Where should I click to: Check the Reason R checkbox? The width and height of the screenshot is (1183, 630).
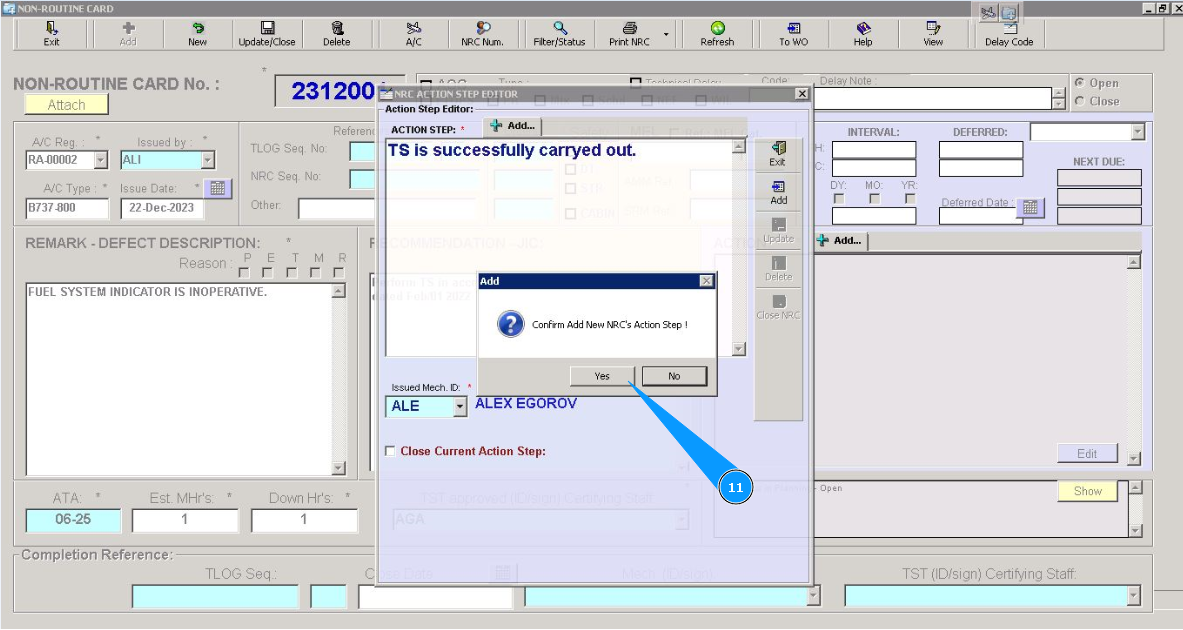coord(340,272)
